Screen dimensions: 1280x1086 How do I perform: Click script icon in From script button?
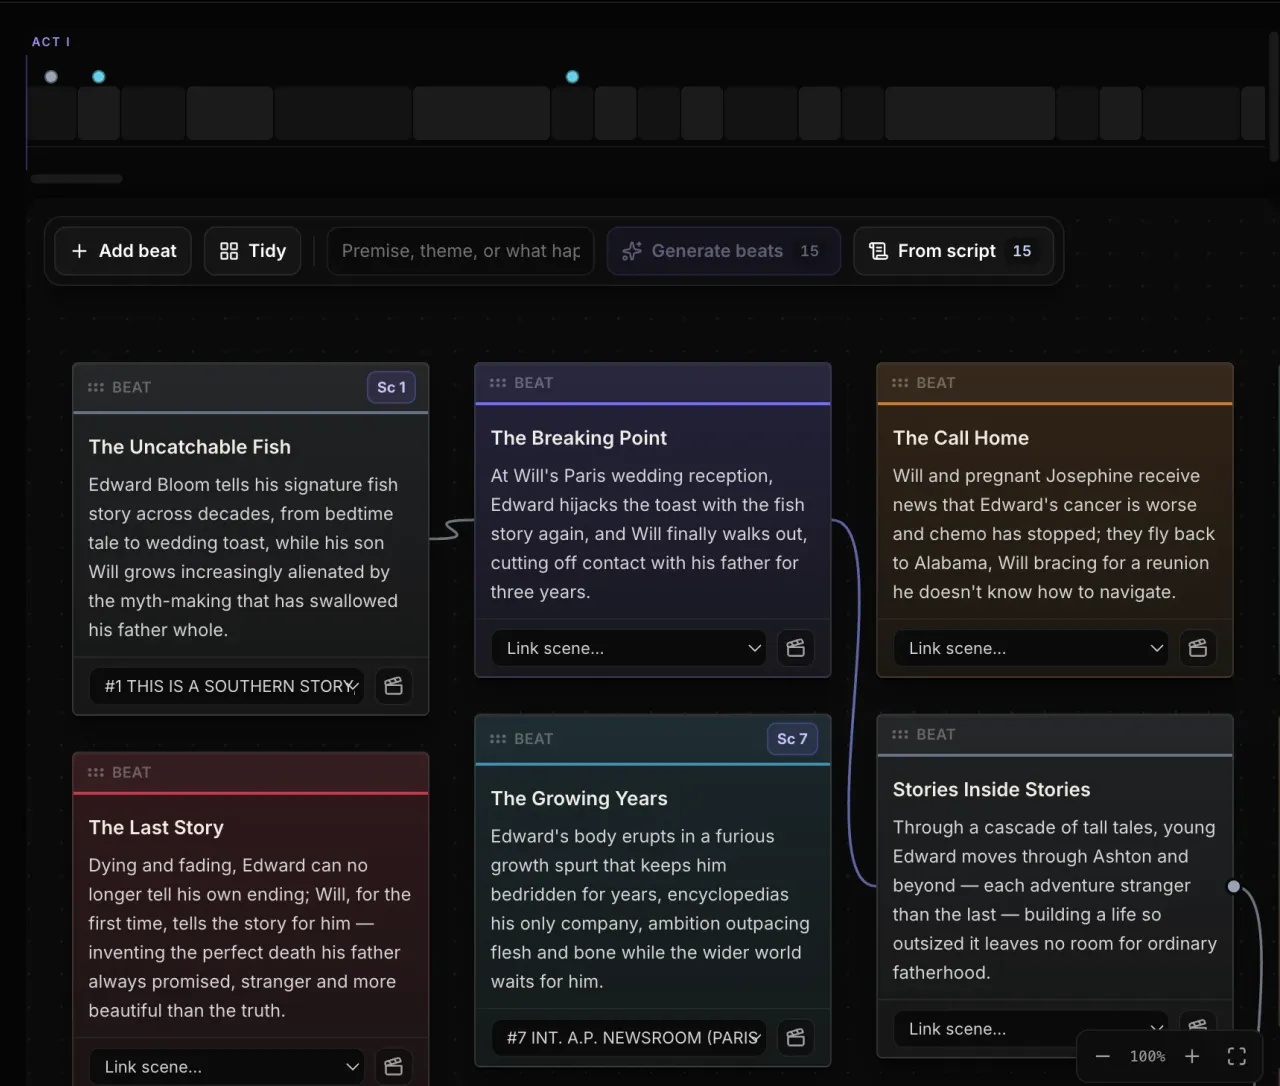878,251
